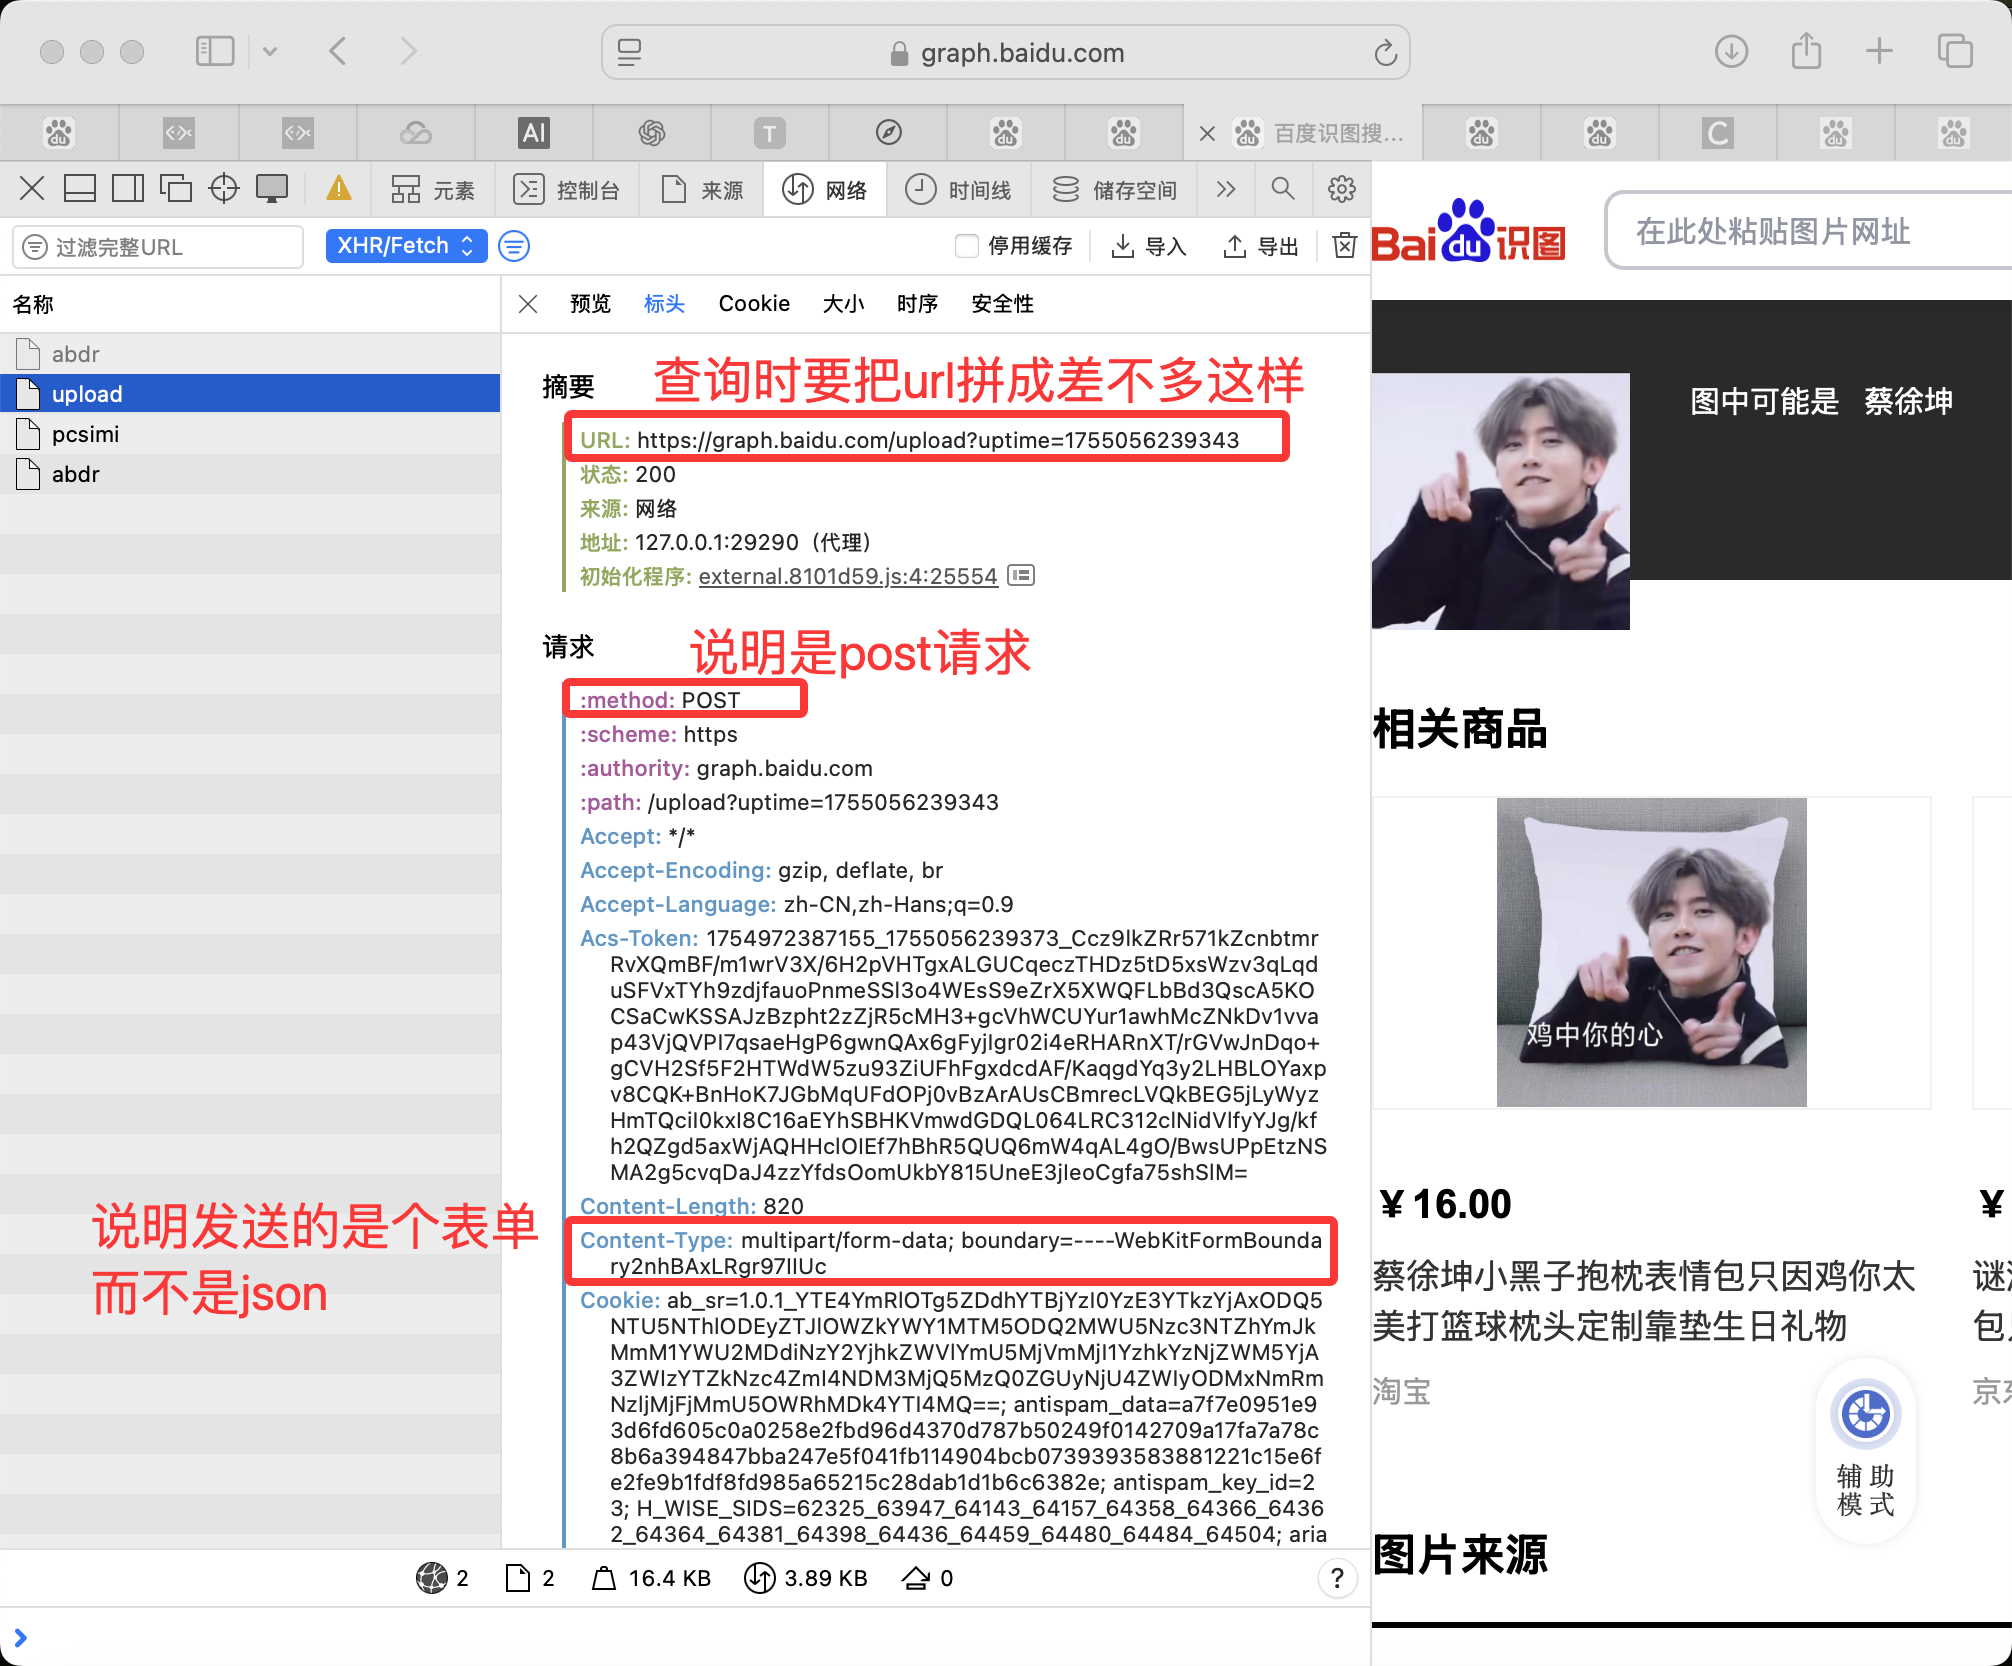Open the device settings monitor icon
Viewport: 2012px width, 1666px height.
[x=272, y=189]
